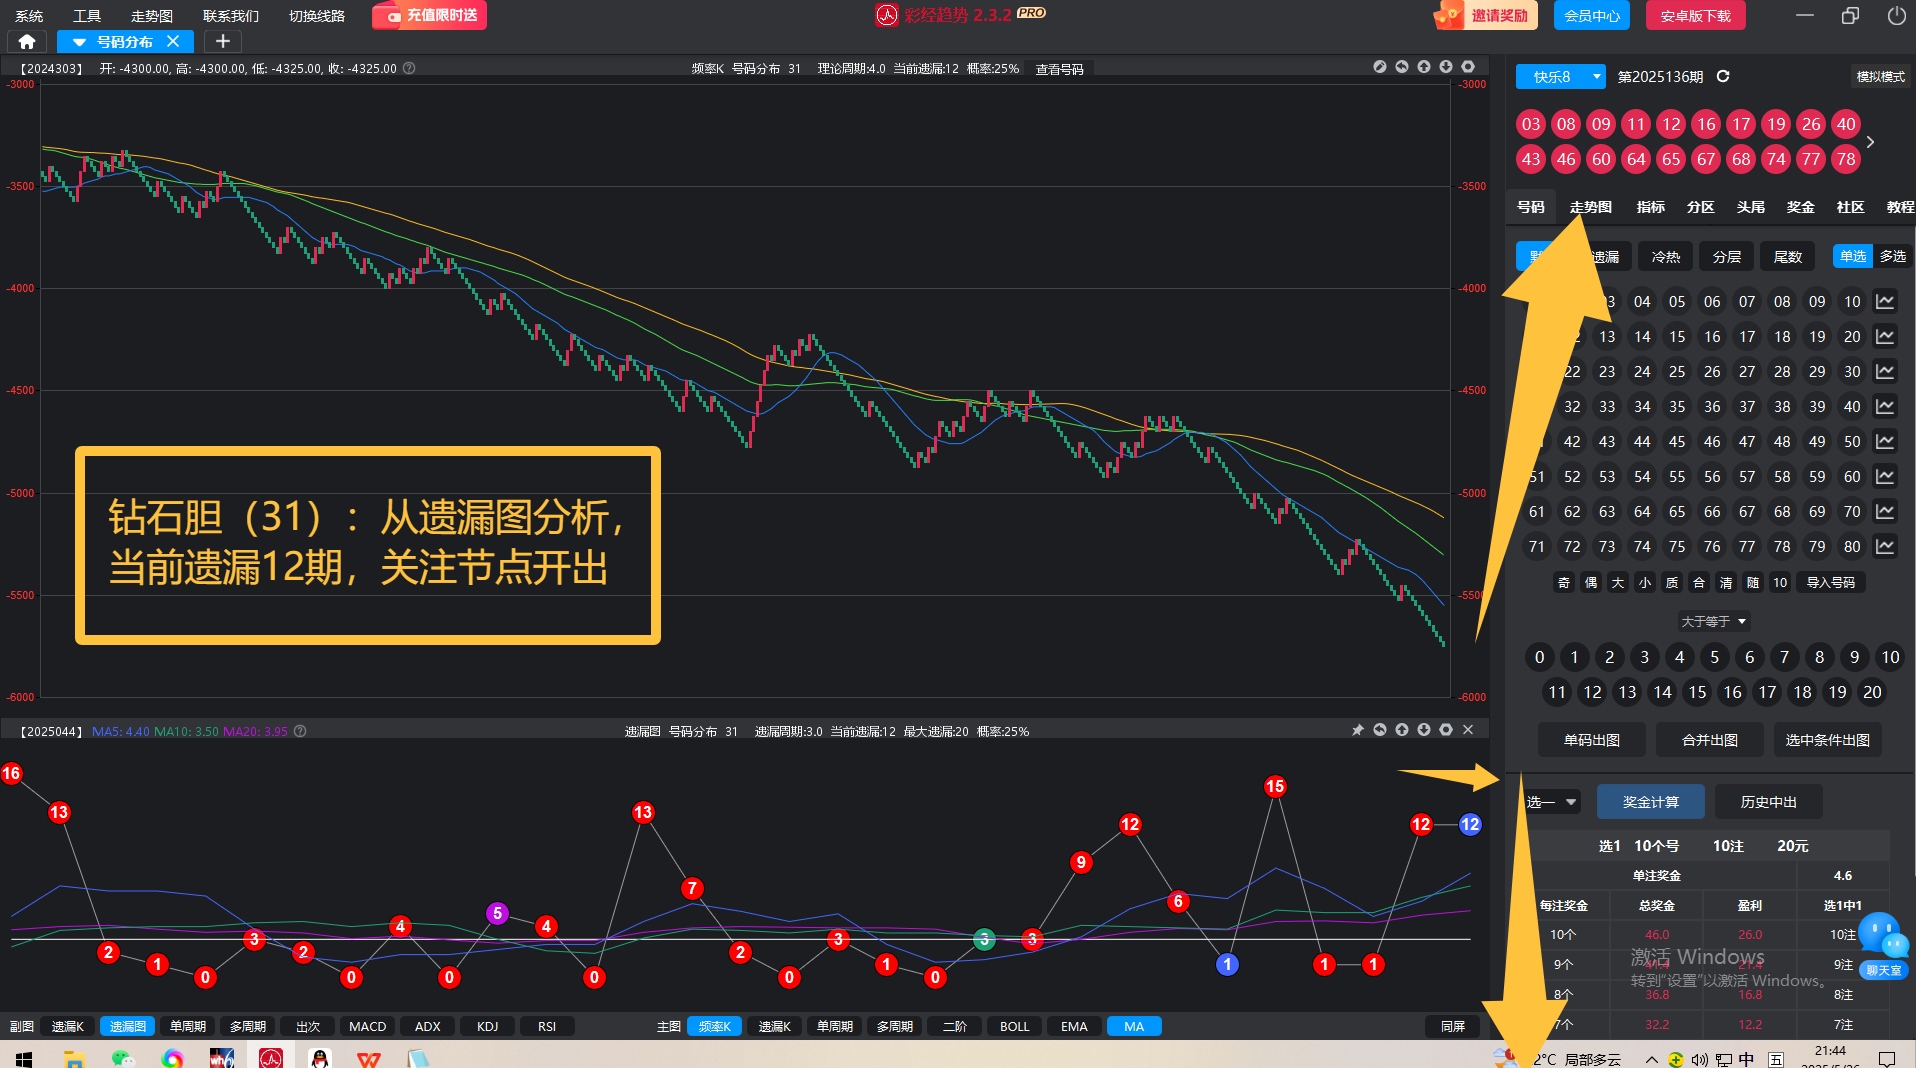
Task: Select BOLL main chart indicator
Action: [x=1014, y=1026]
